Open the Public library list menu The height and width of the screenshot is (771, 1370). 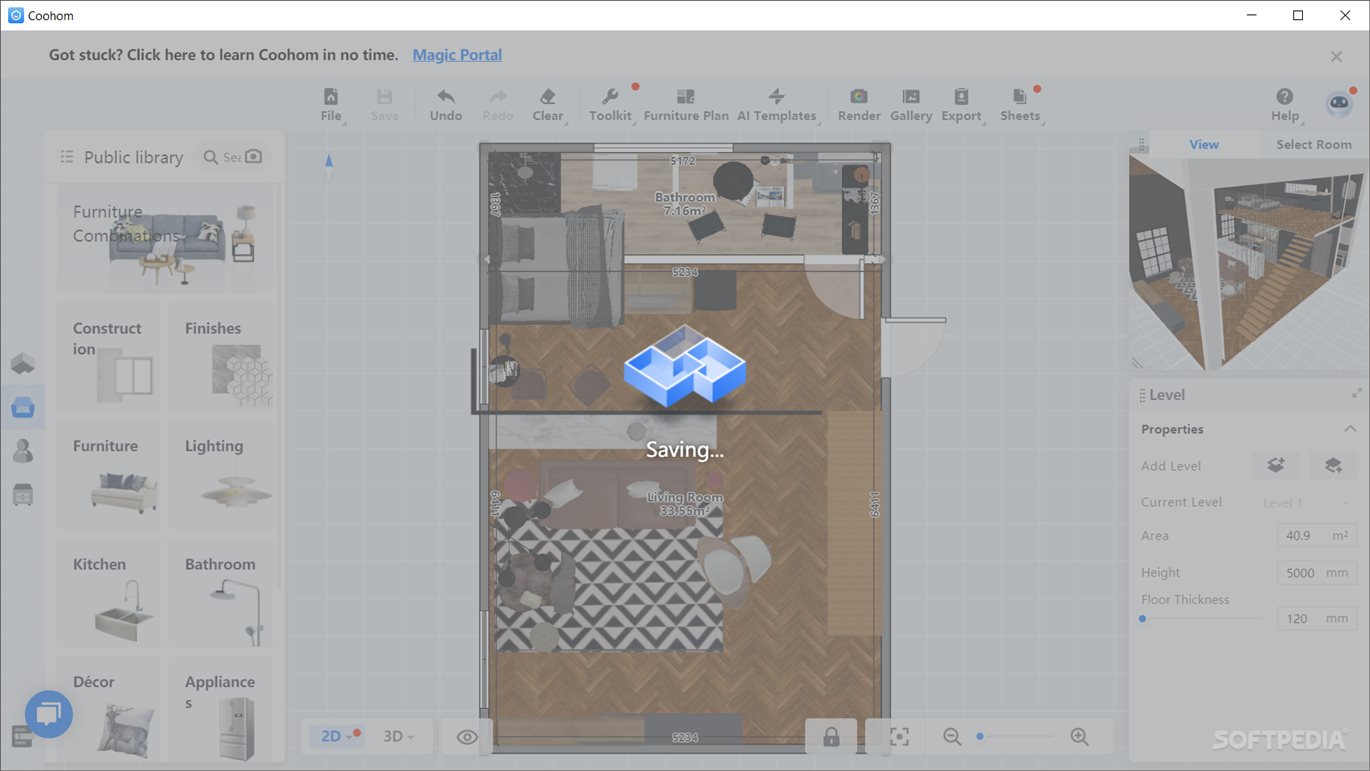[x=67, y=157]
